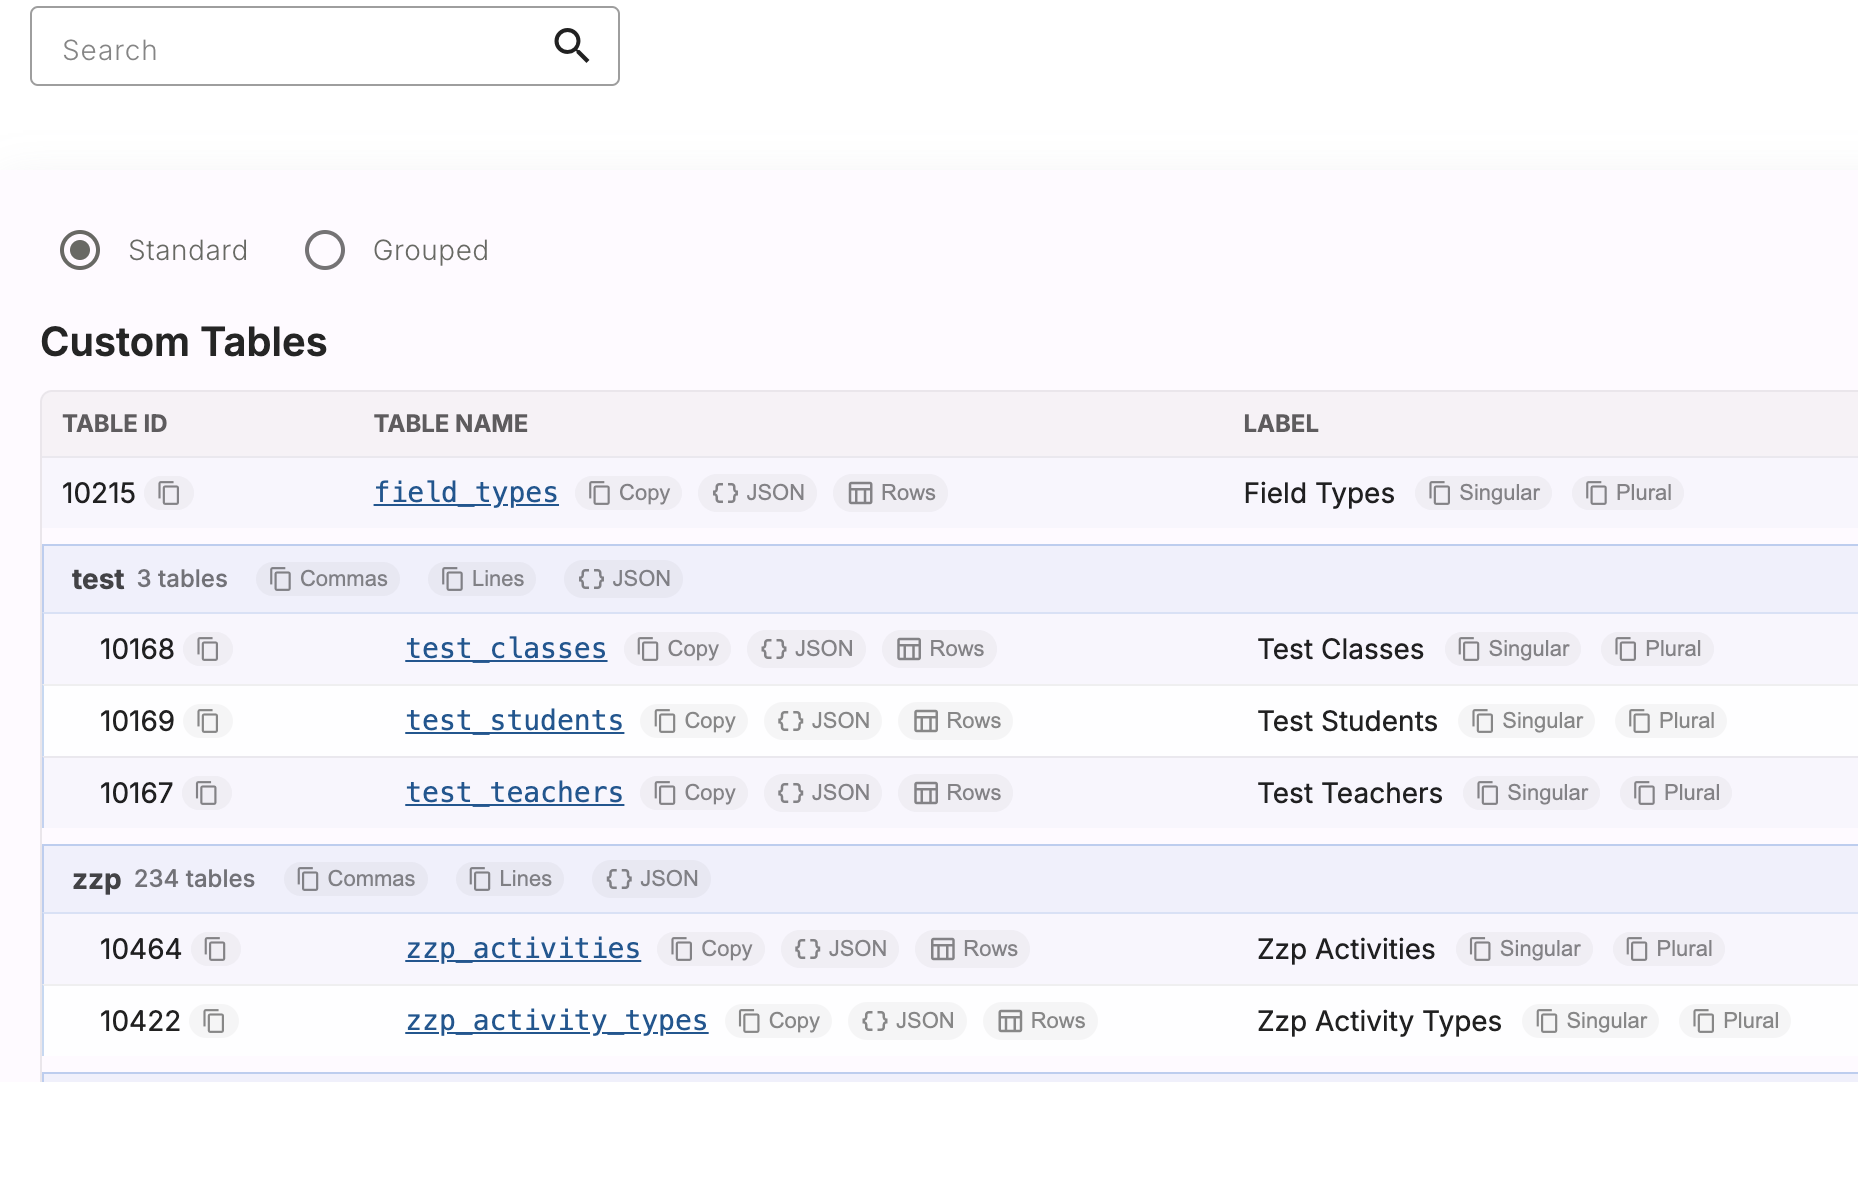Open Rows for field_types

coord(891,493)
